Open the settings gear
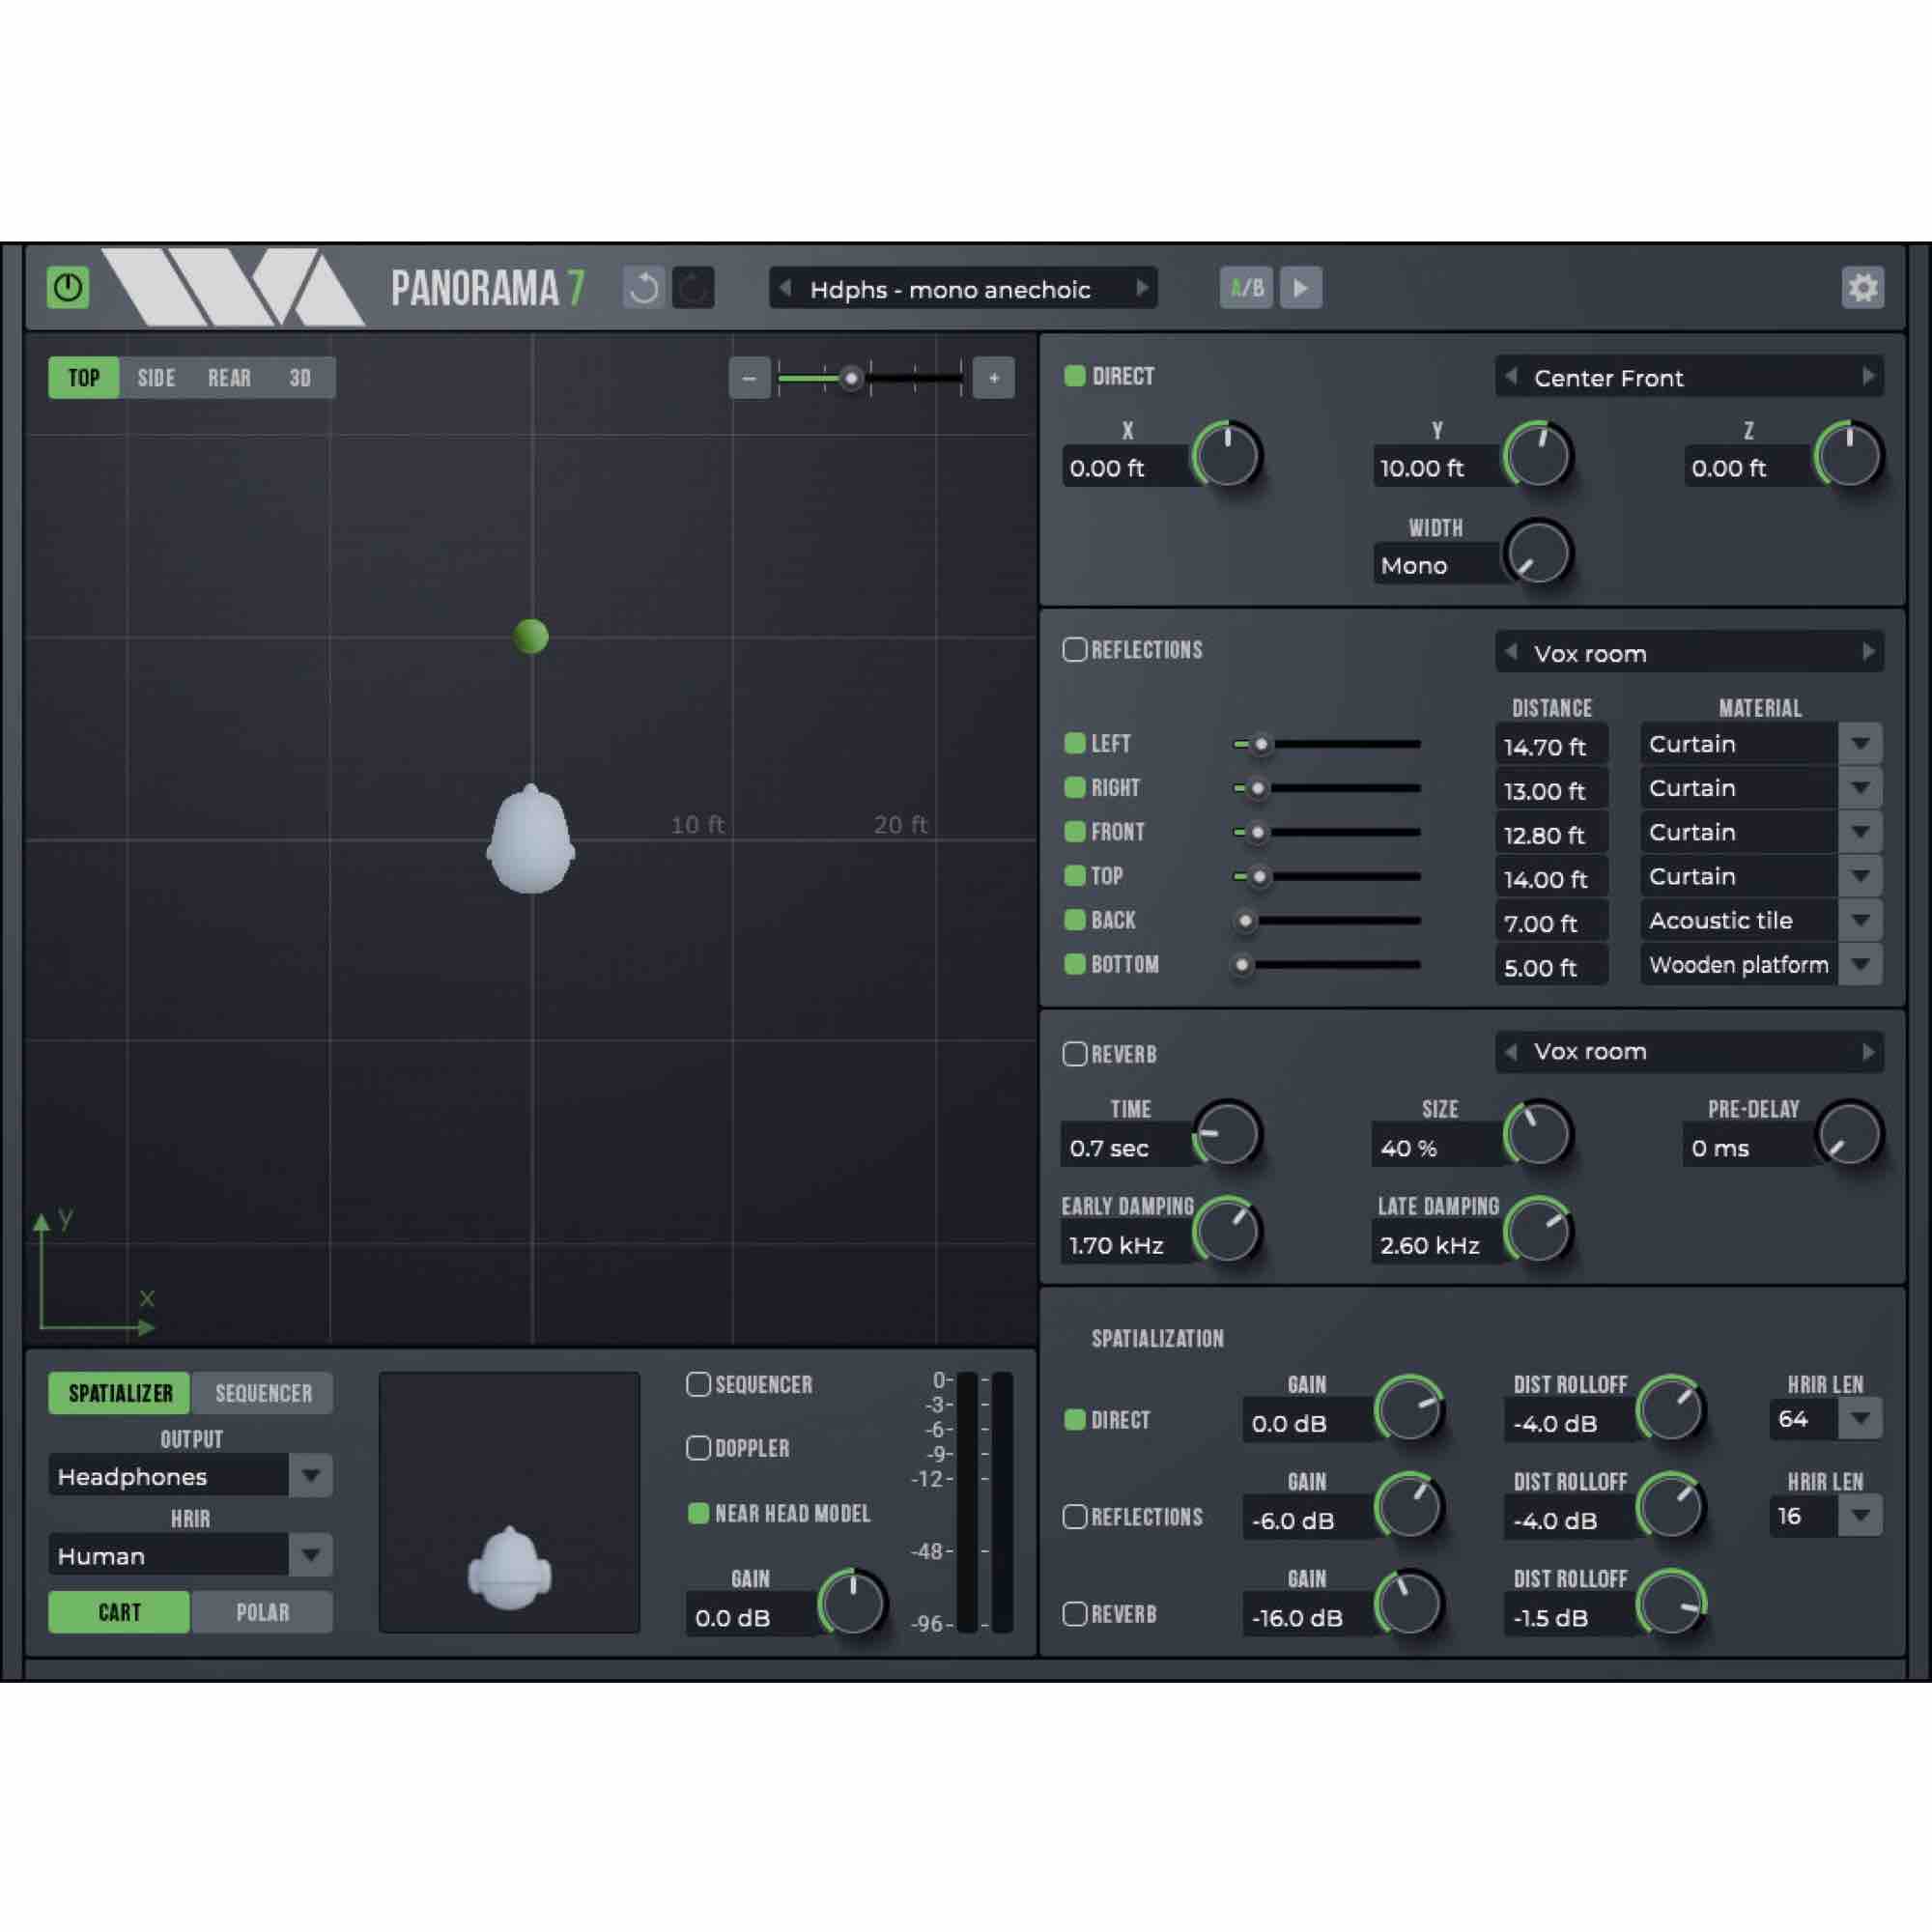This screenshot has height=1932, width=1932. [1864, 288]
